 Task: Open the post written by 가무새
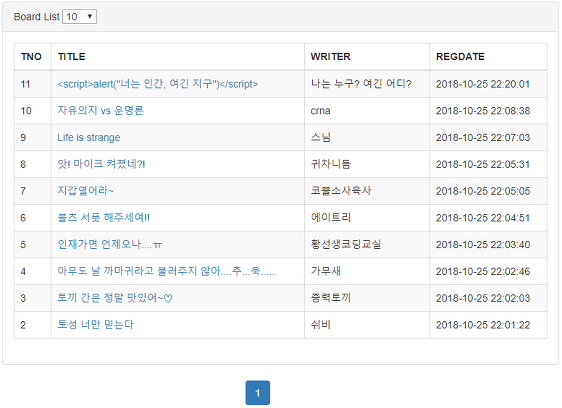point(166,271)
